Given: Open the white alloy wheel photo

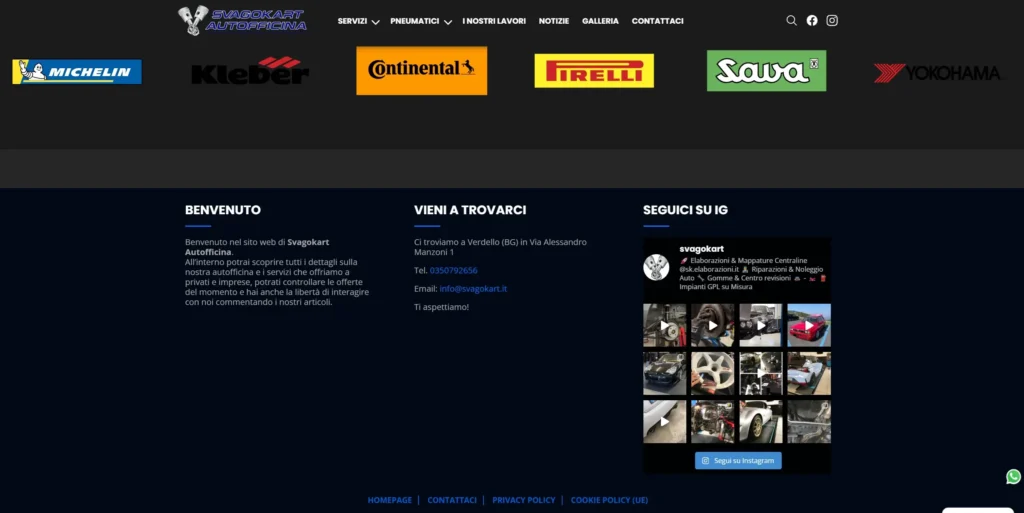Looking at the screenshot, I should (x=712, y=373).
